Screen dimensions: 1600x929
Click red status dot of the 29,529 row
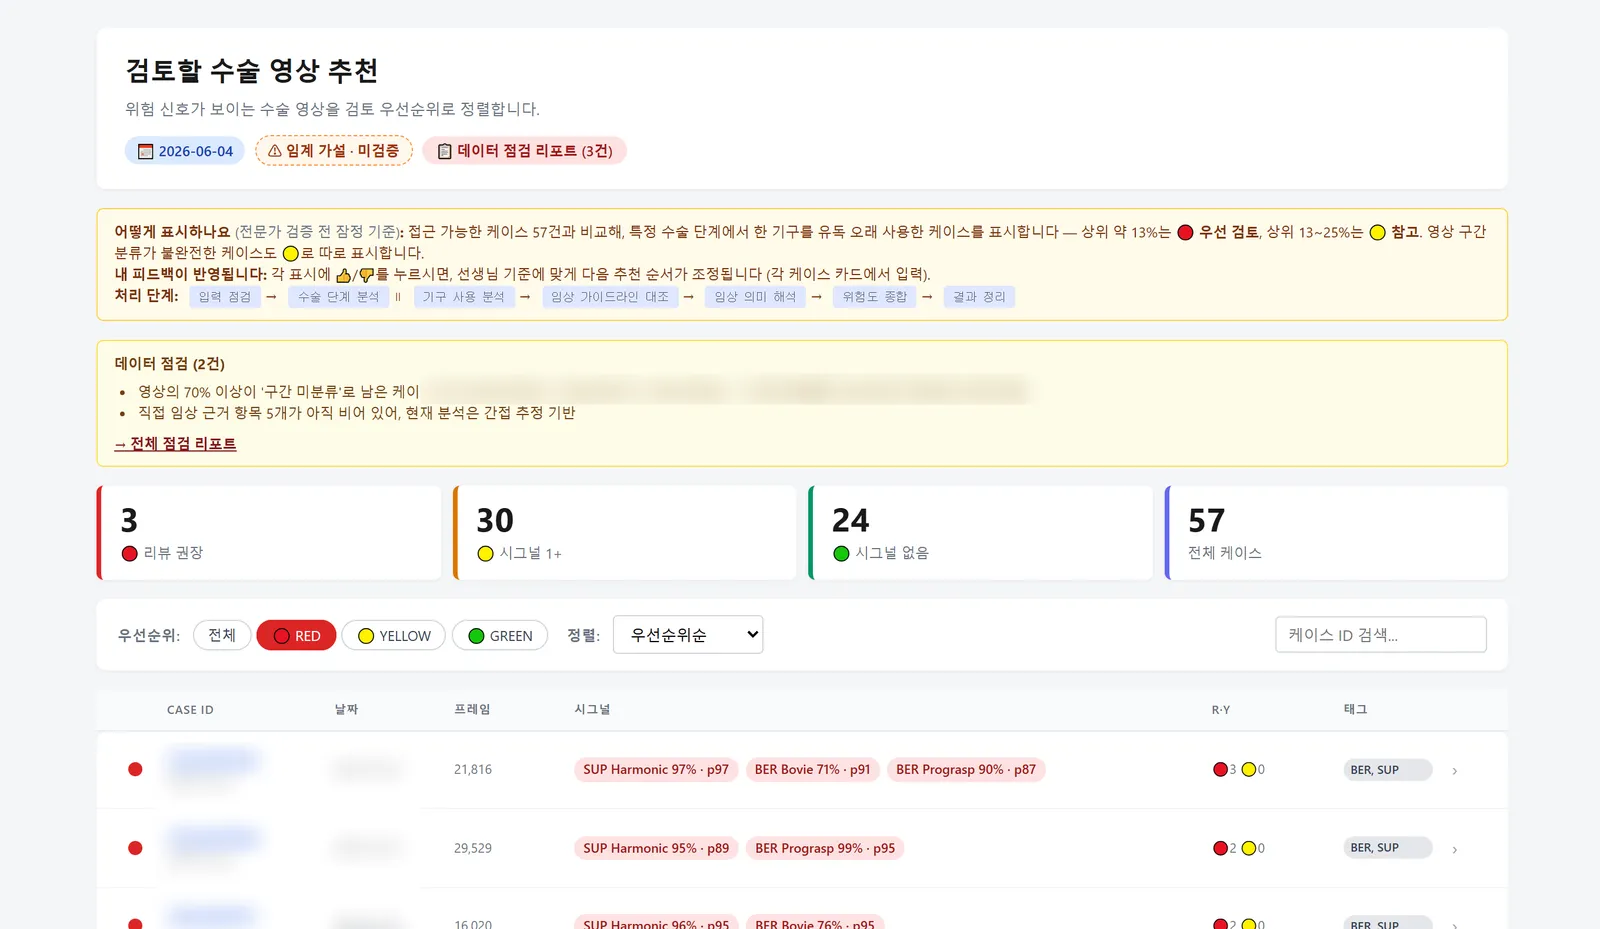click(x=135, y=848)
